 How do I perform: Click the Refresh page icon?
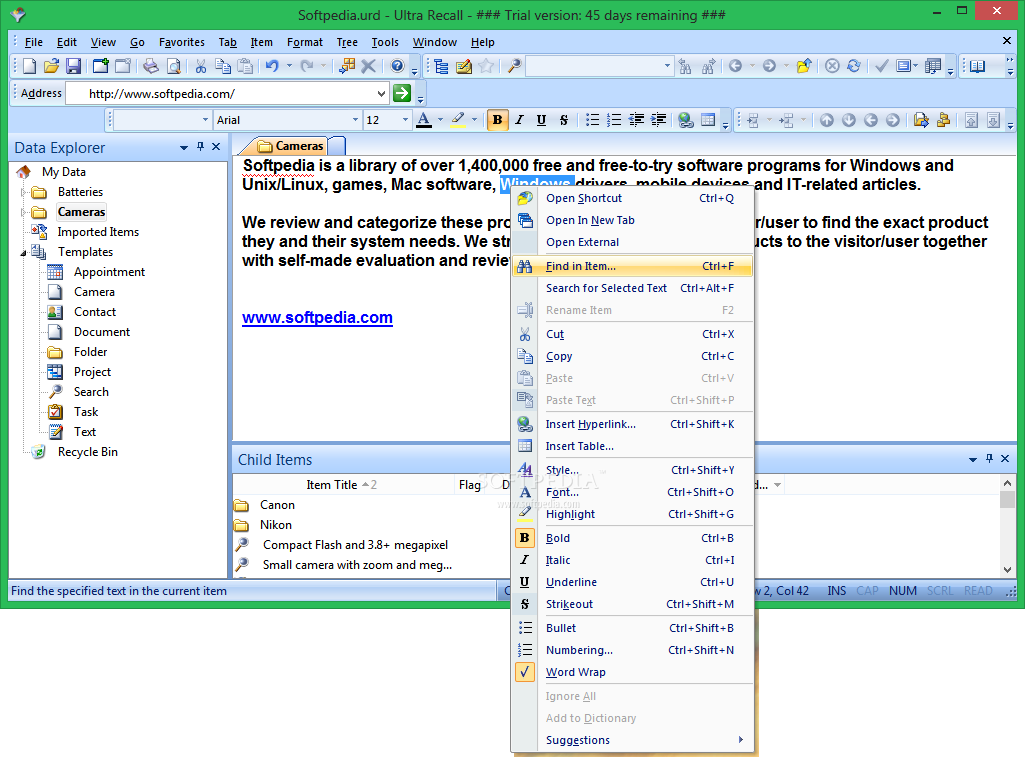[854, 66]
